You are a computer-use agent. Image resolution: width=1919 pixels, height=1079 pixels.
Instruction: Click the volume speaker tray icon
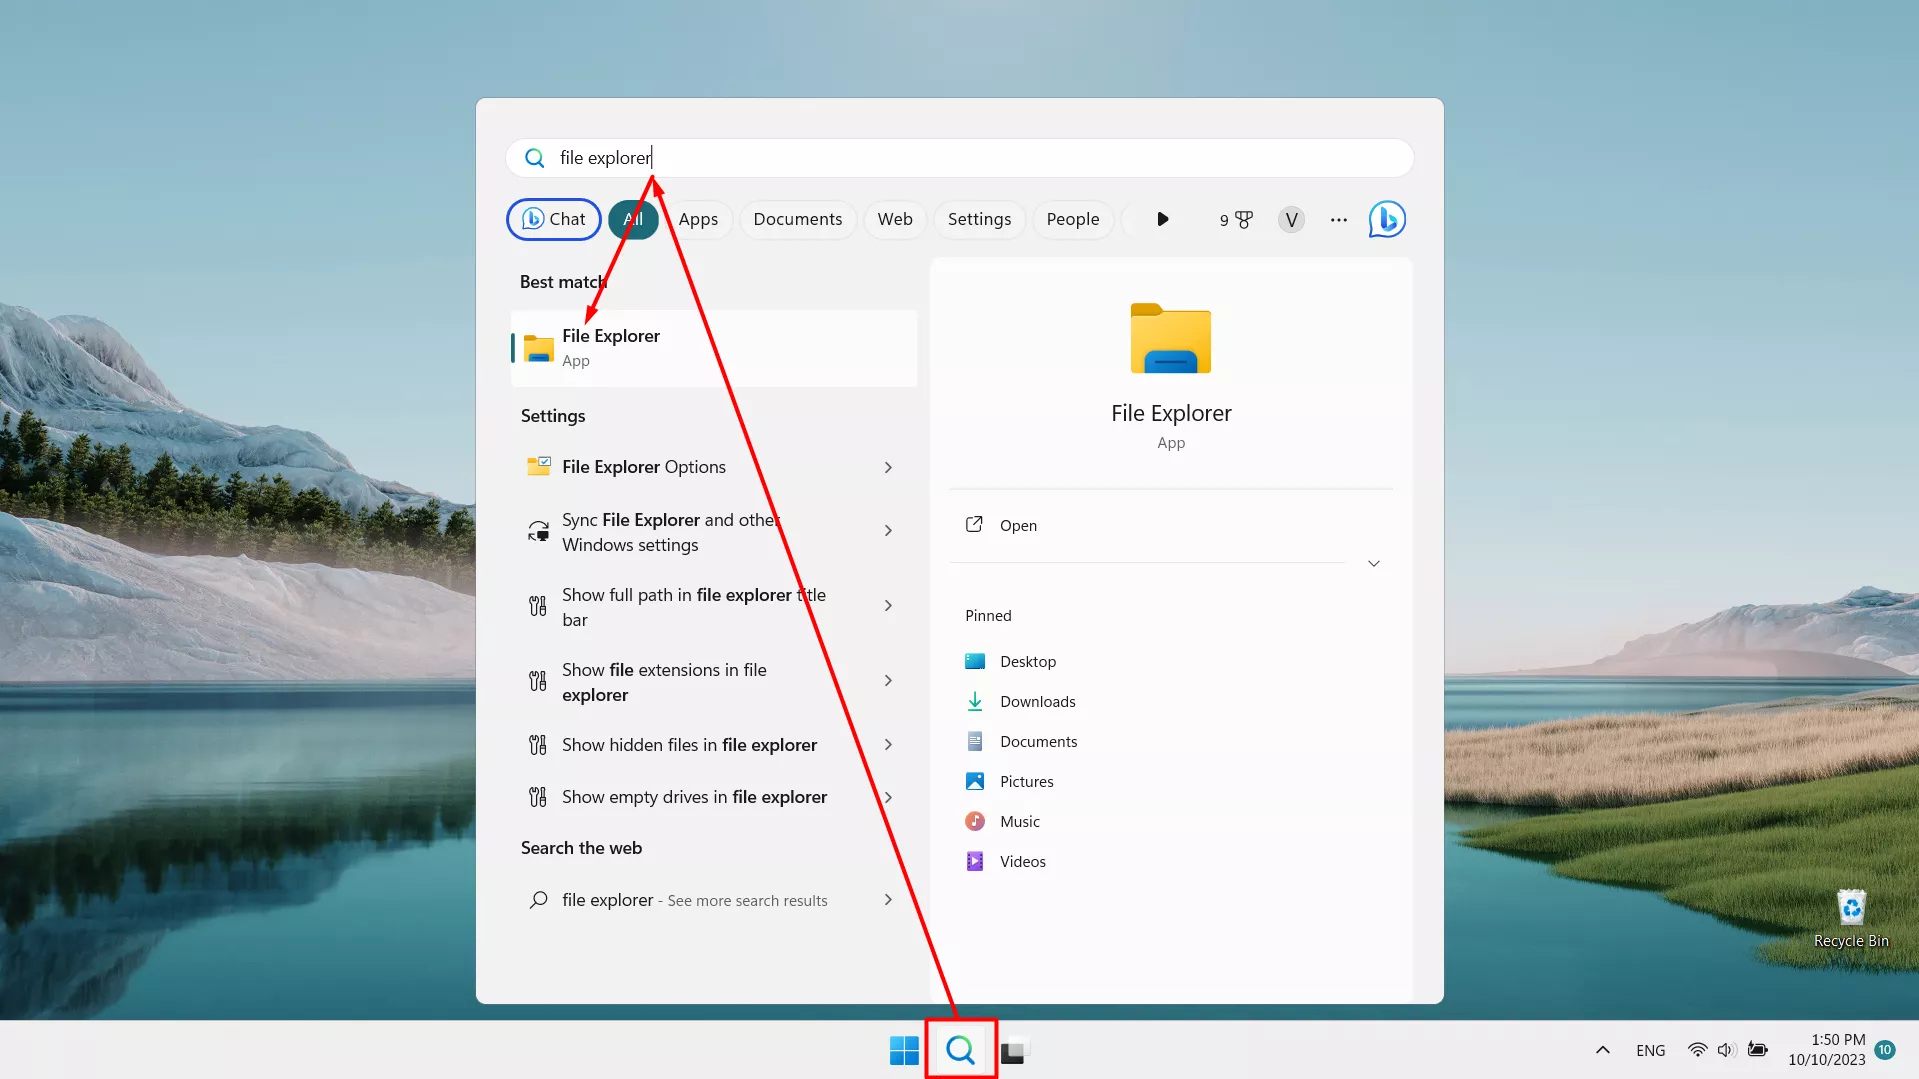tap(1726, 1050)
